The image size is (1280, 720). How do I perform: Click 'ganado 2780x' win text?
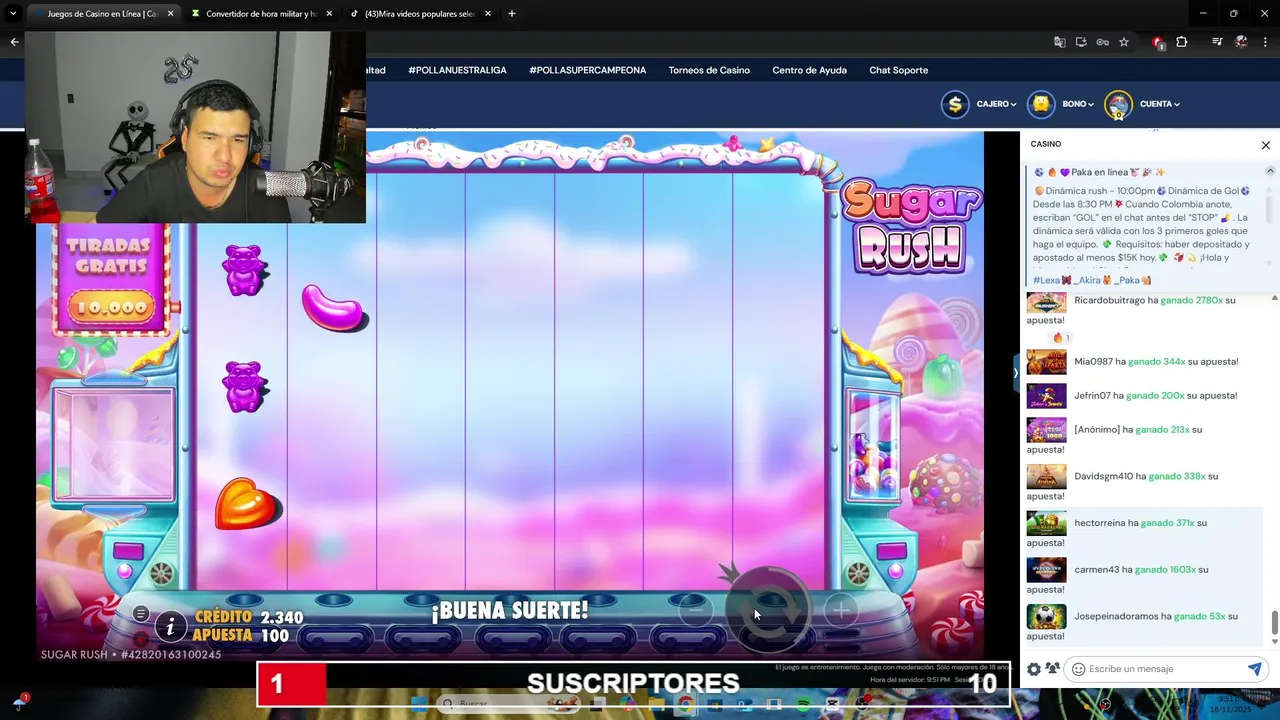1191,300
